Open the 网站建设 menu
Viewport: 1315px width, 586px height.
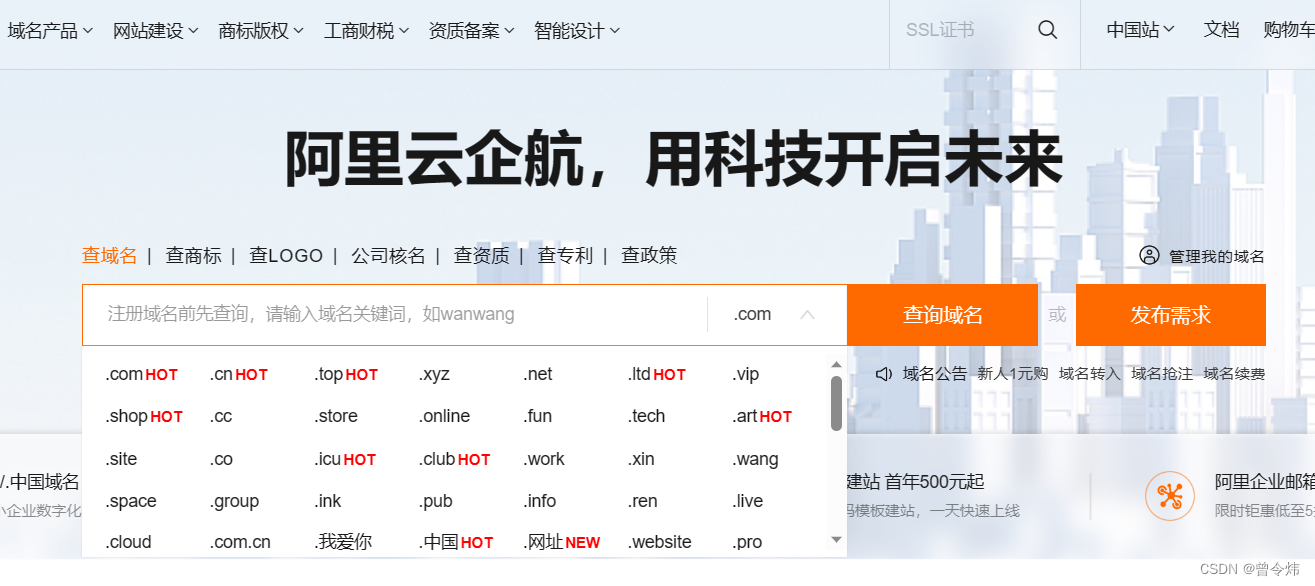[x=155, y=31]
